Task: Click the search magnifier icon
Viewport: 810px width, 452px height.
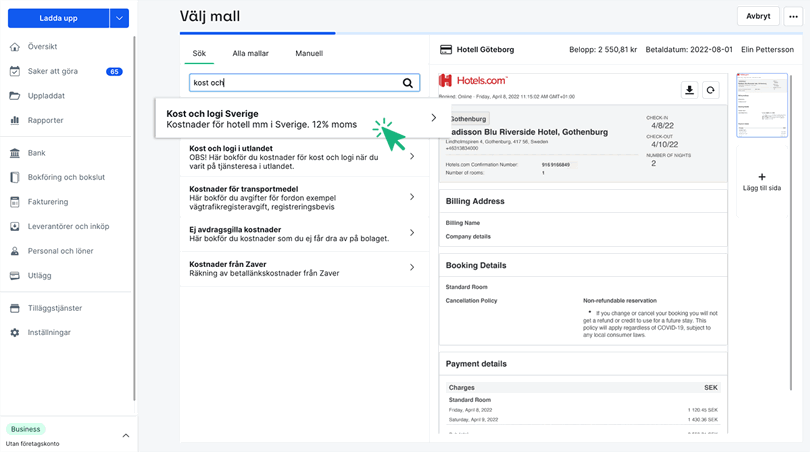Action: 408,83
